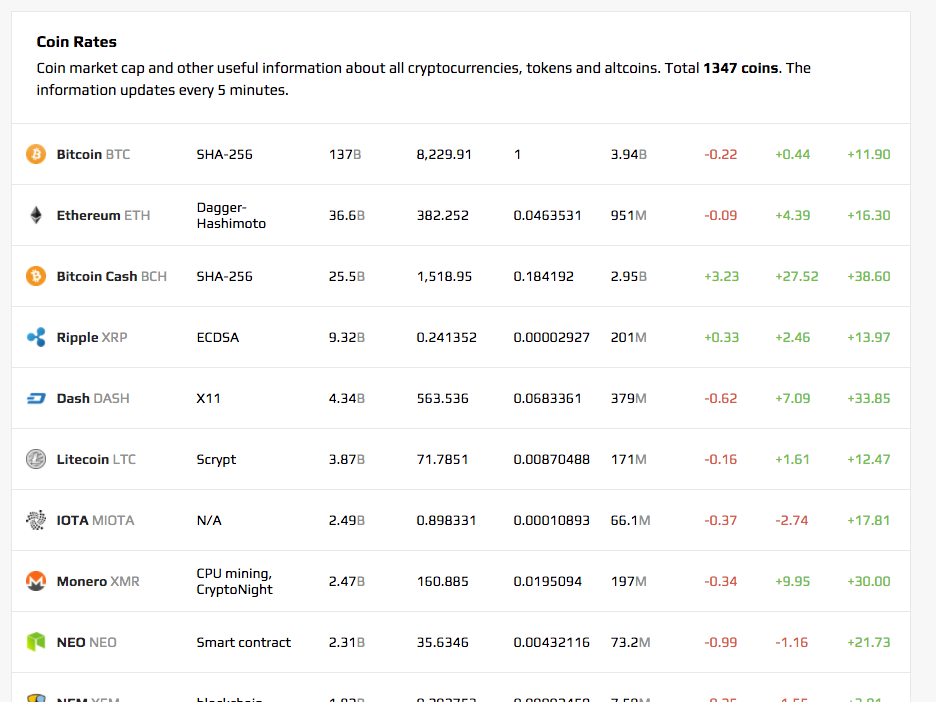
Task: Click the Monero logo icon
Action: click(x=36, y=581)
